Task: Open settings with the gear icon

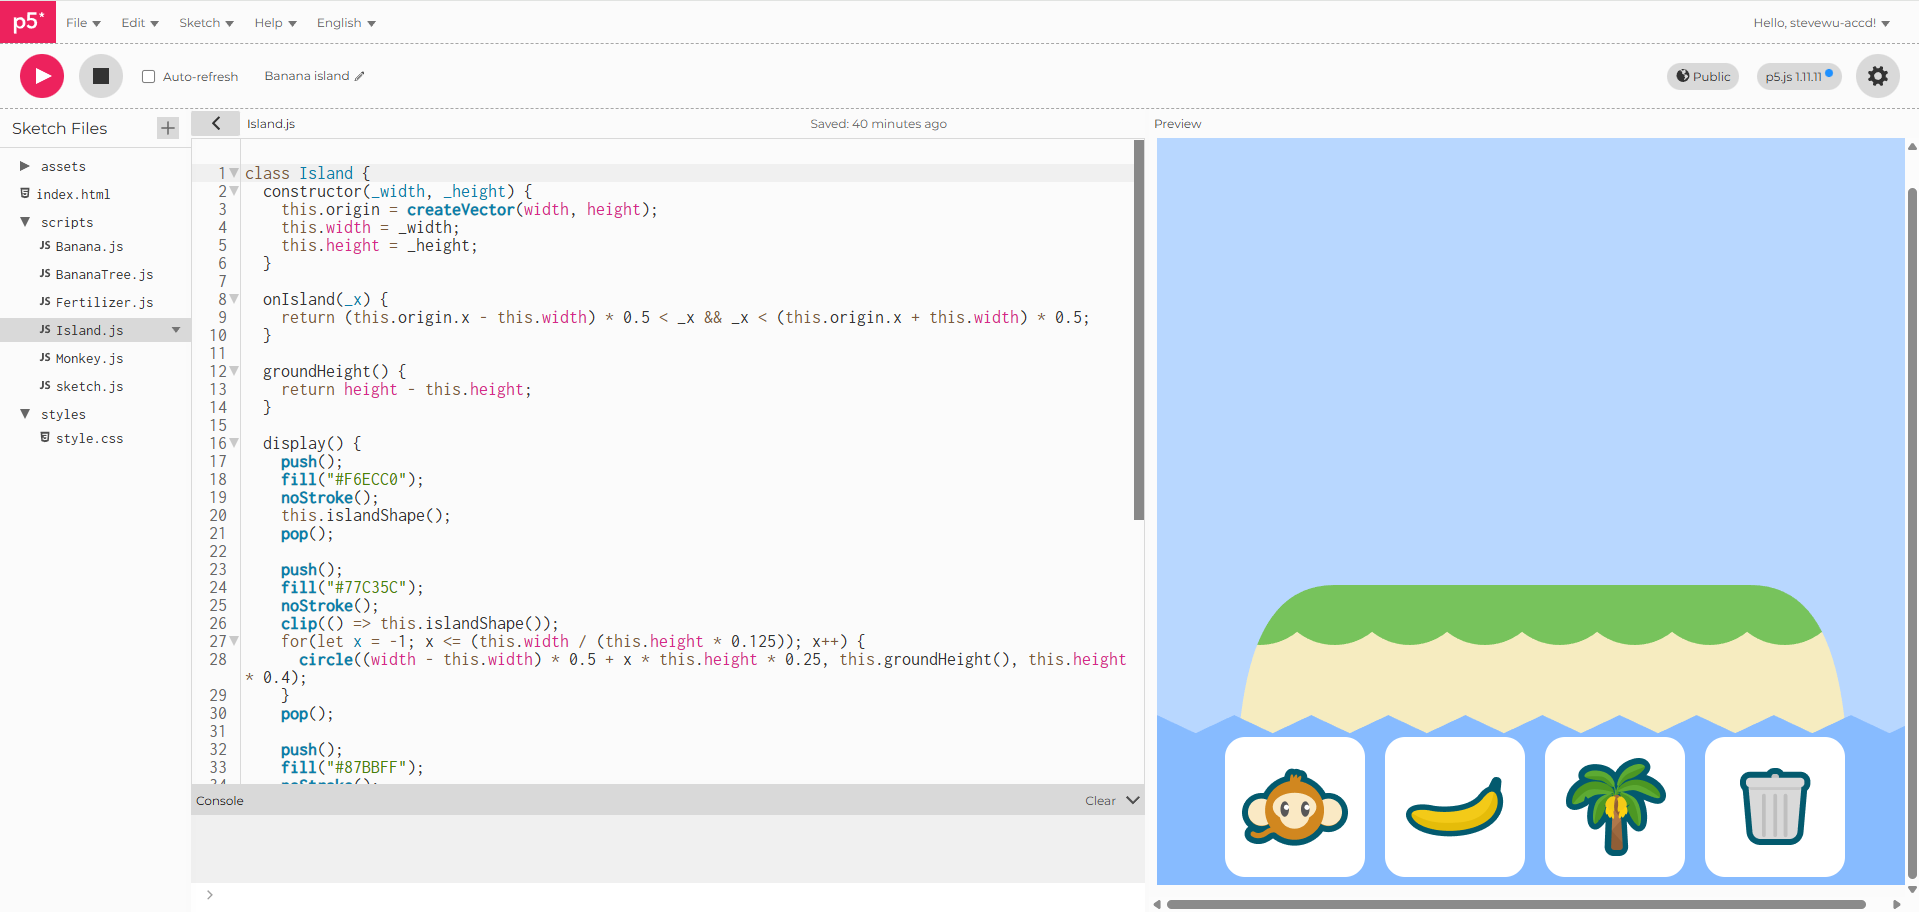Action: [x=1877, y=75]
